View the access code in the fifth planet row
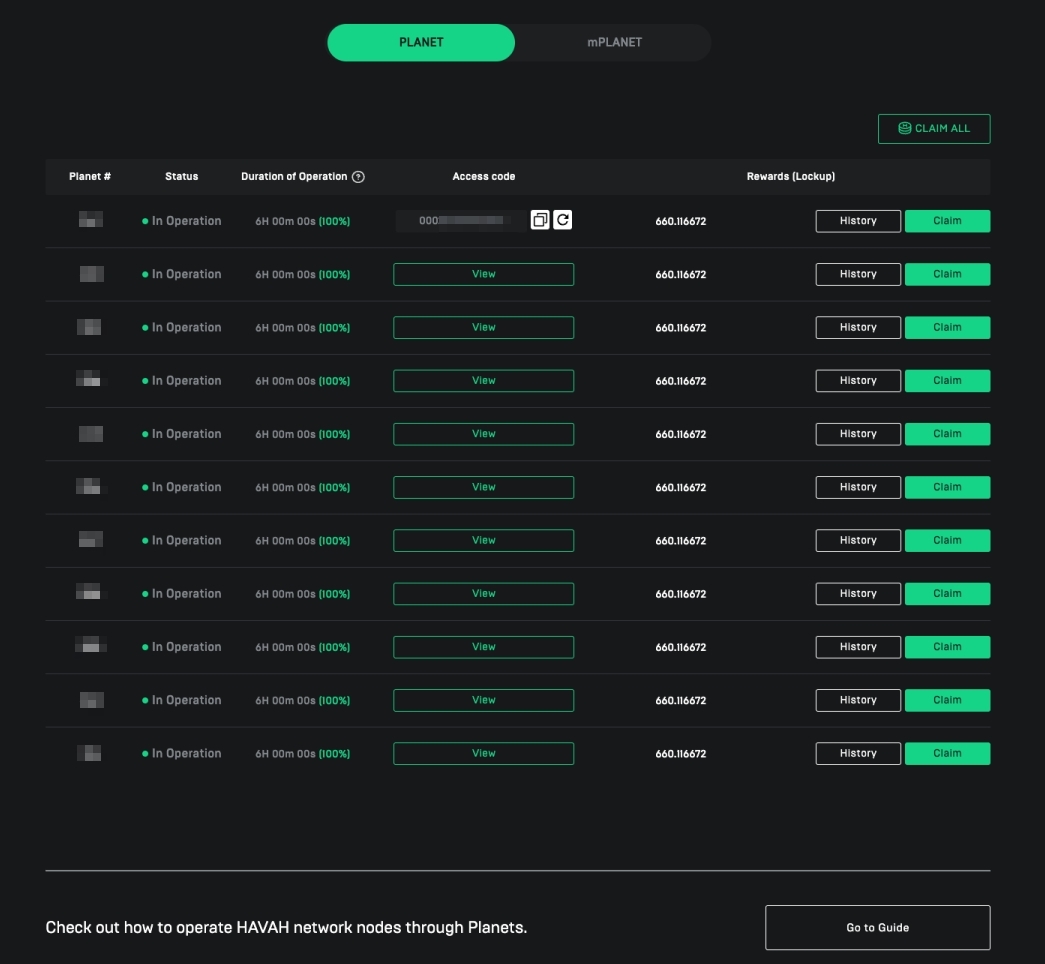Viewport: 1045px width, 964px height. pos(483,434)
